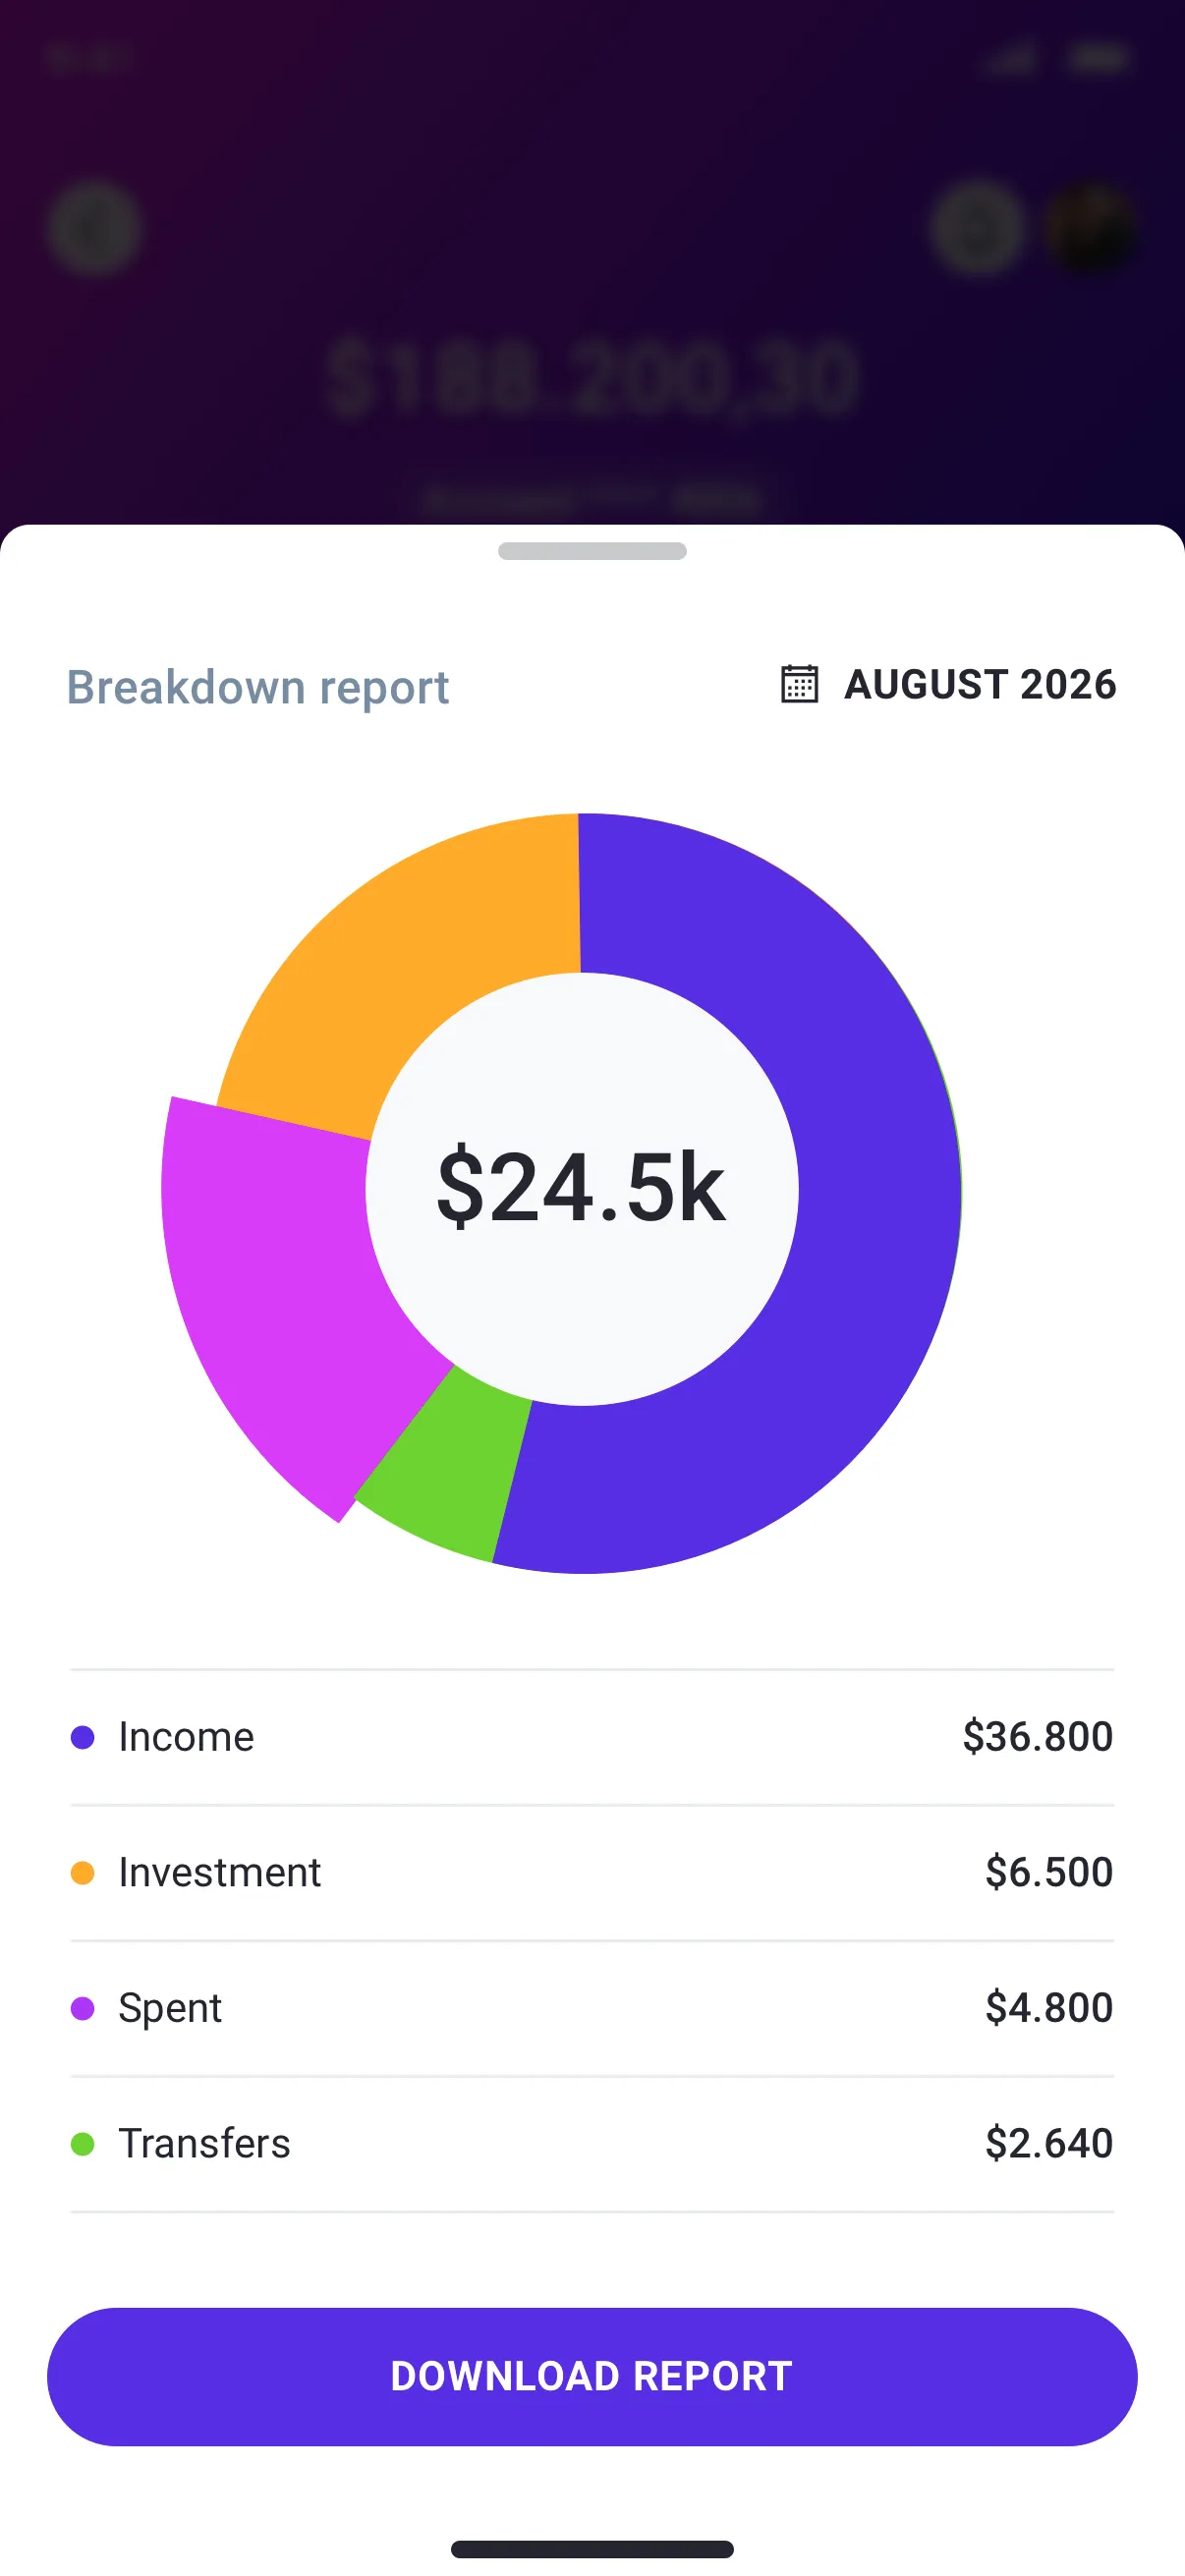1185x2576 pixels.
Task: Collapse the Breakdown report sheet via drag handle
Action: pyautogui.click(x=592, y=550)
